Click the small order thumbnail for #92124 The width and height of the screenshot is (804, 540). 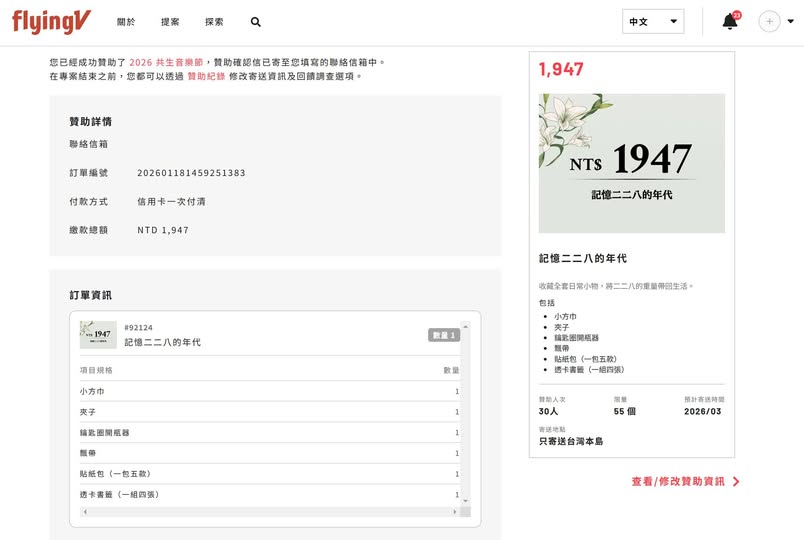98,335
